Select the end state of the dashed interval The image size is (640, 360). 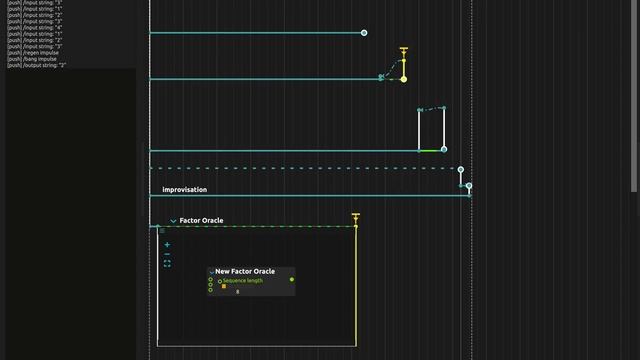[461, 169]
